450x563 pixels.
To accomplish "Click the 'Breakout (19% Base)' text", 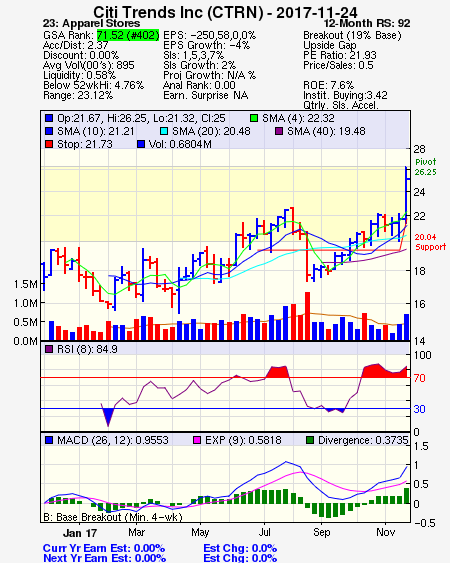I will click(352, 35).
